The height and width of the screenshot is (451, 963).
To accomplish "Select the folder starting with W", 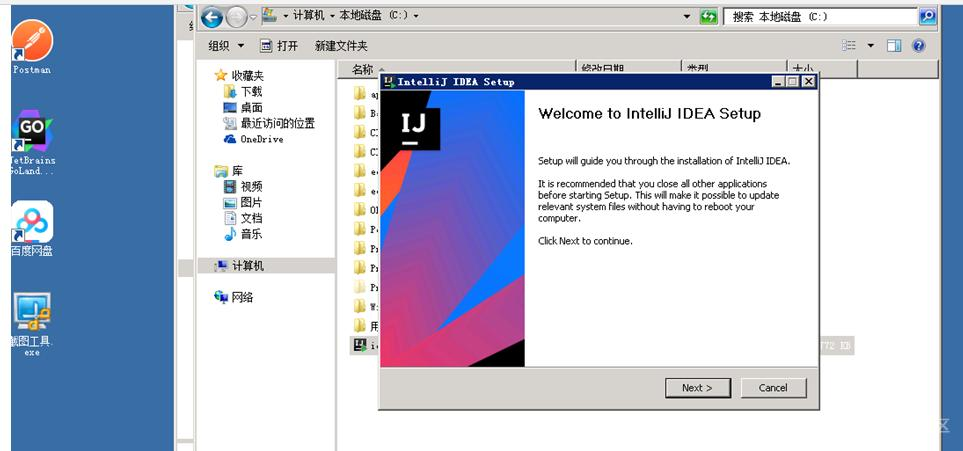I will point(365,305).
